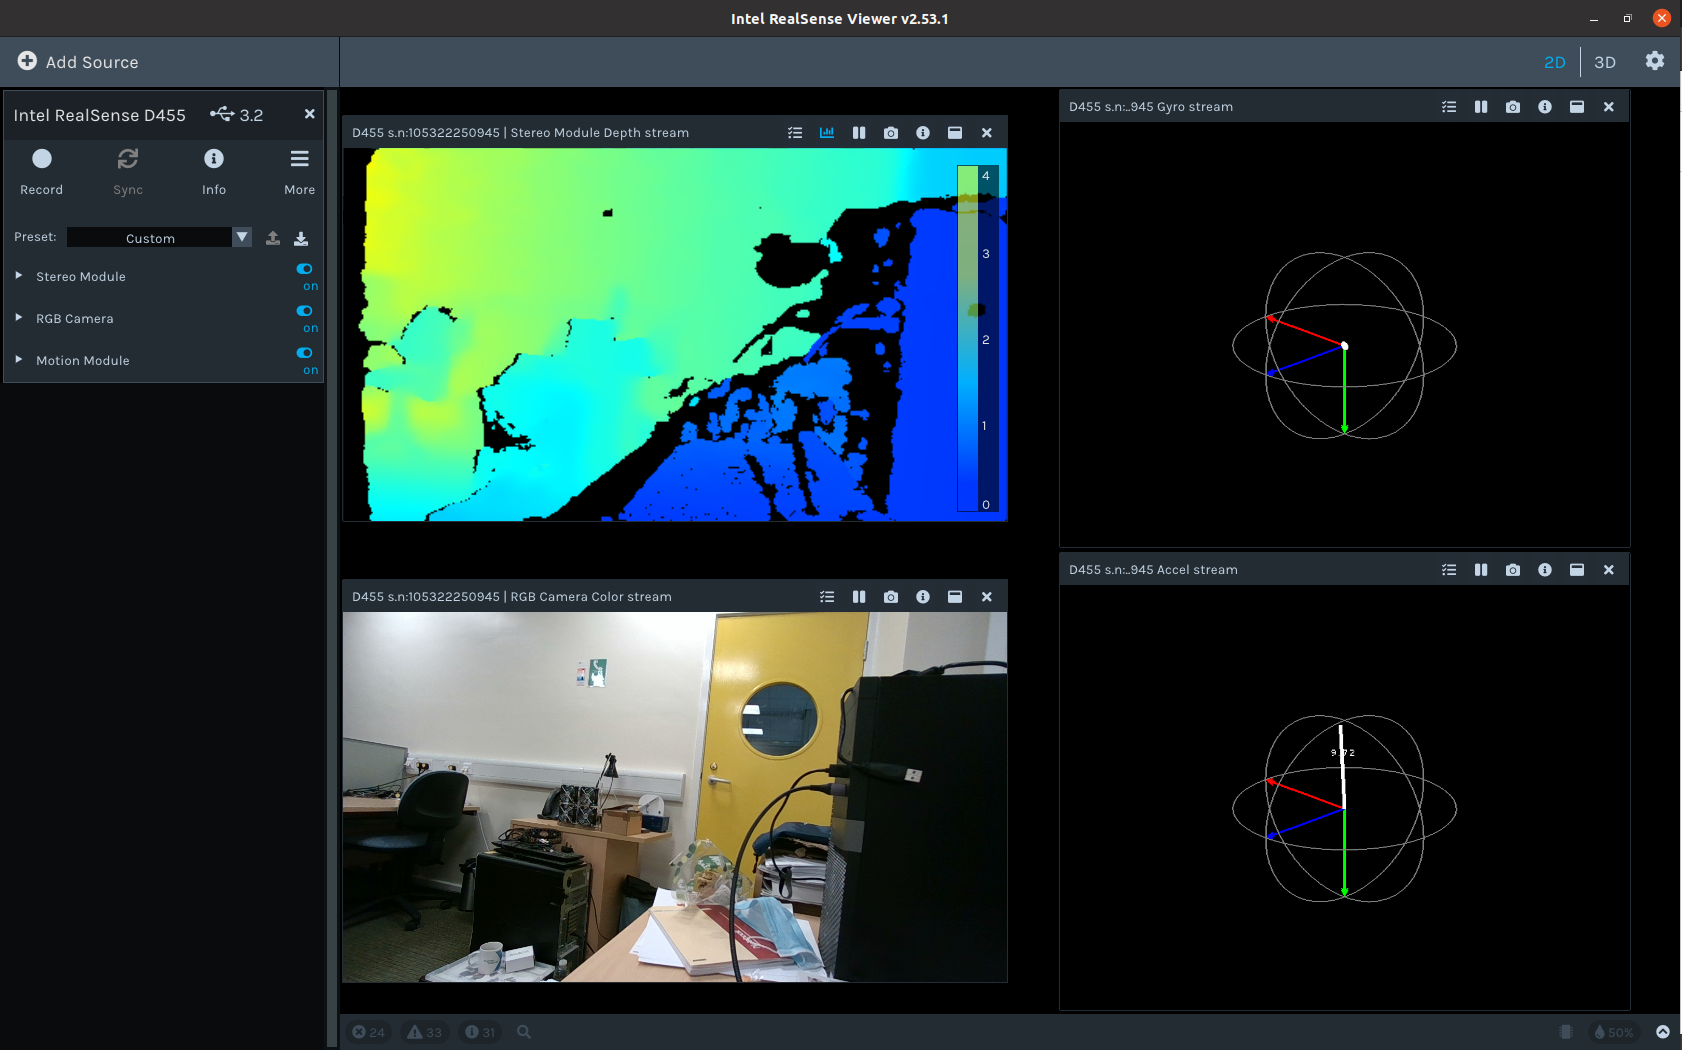Disable the Stereo Module stream
Screen dimensions: 1682x1050
point(304,268)
